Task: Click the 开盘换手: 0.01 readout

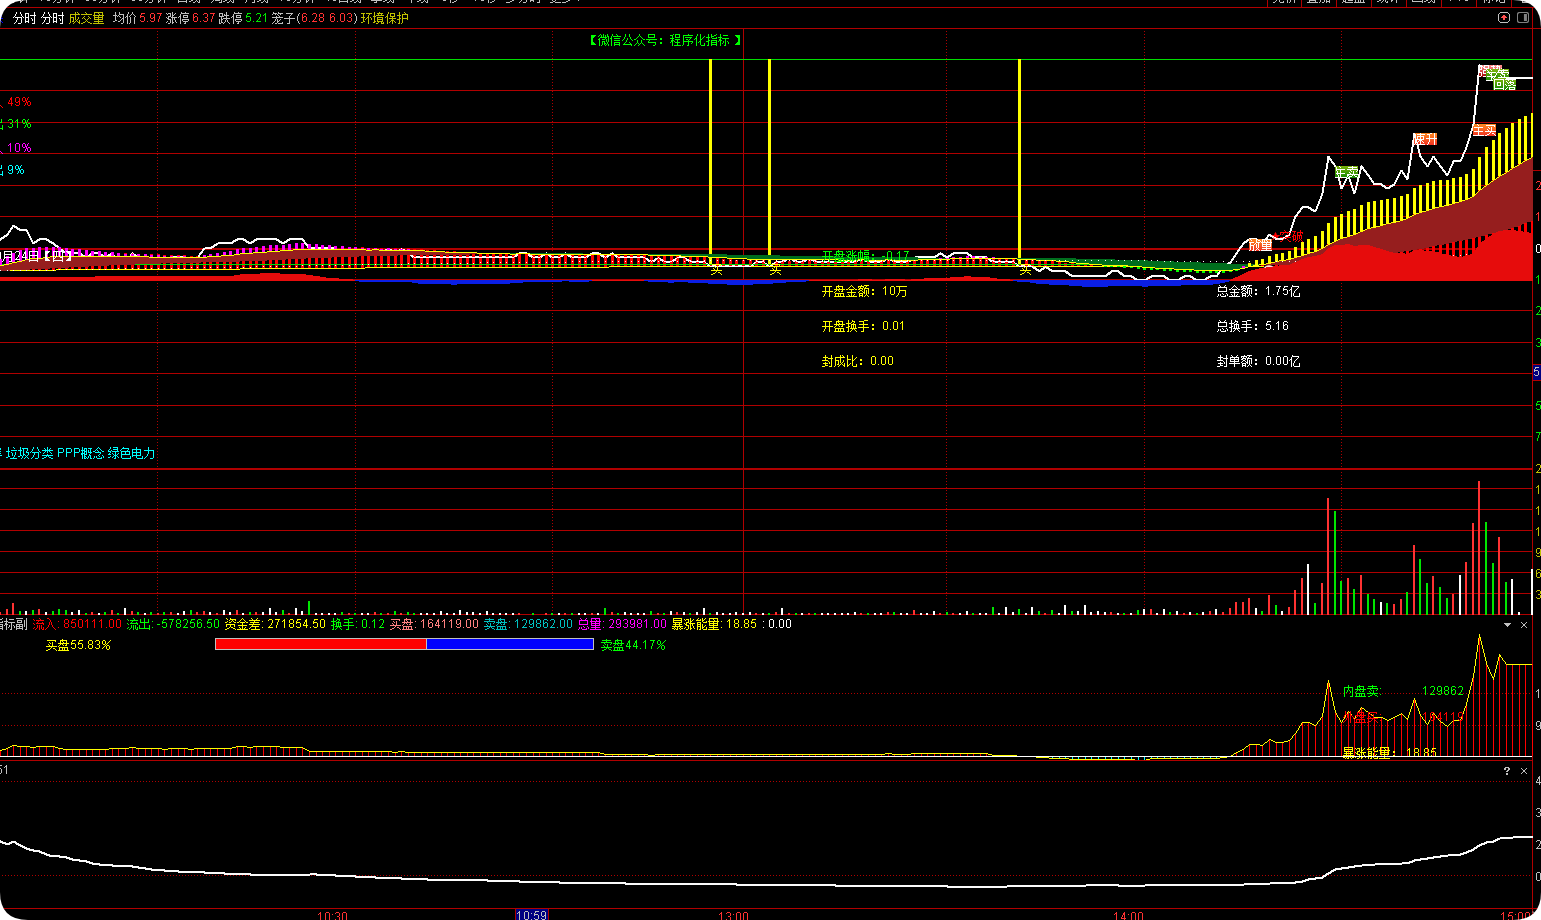Action: pos(863,326)
